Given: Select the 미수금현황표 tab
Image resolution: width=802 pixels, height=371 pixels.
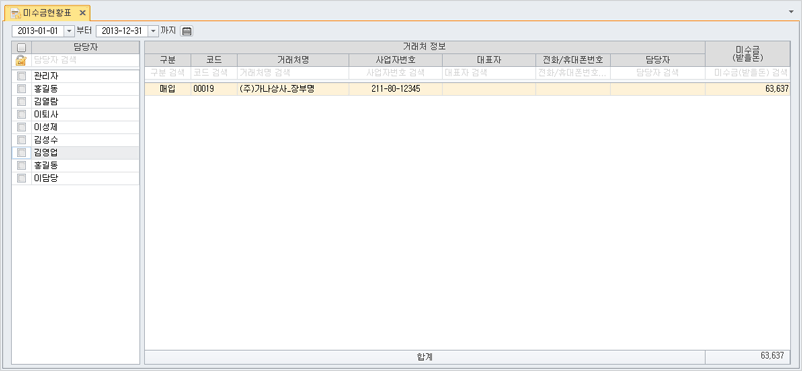Looking at the screenshot, I should 47,13.
